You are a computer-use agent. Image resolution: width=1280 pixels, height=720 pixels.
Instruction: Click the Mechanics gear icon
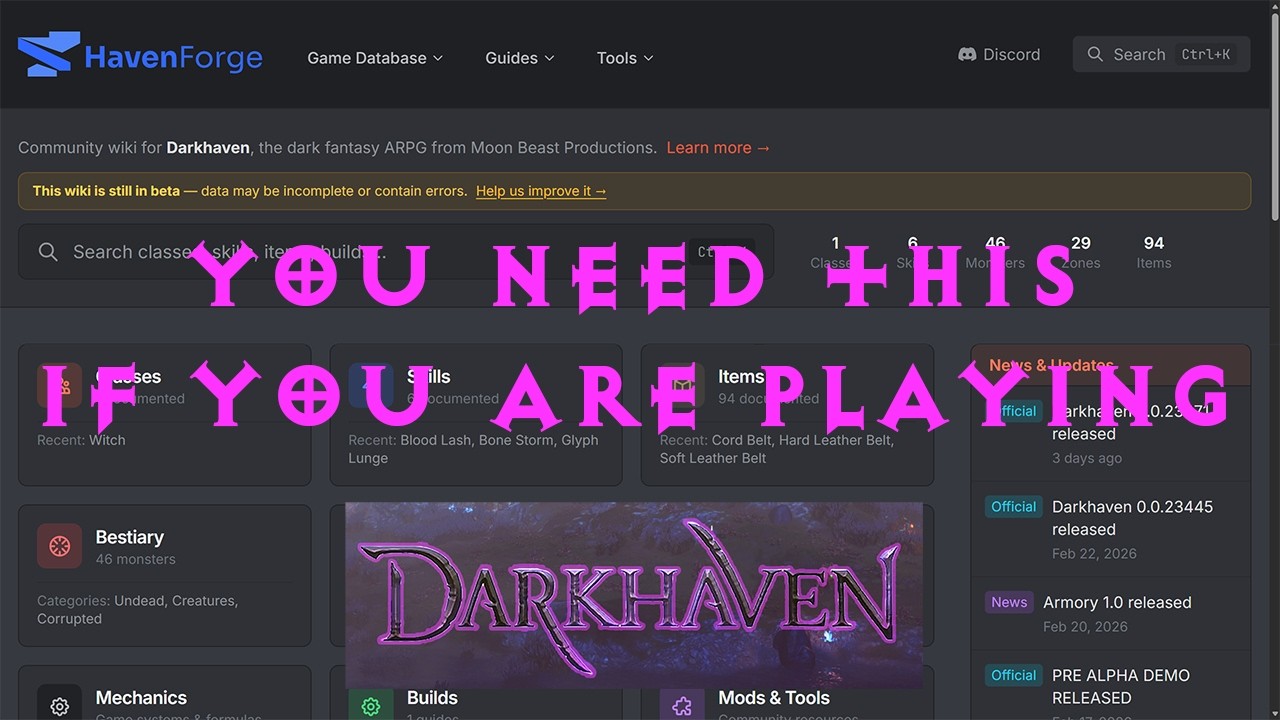pos(59,706)
